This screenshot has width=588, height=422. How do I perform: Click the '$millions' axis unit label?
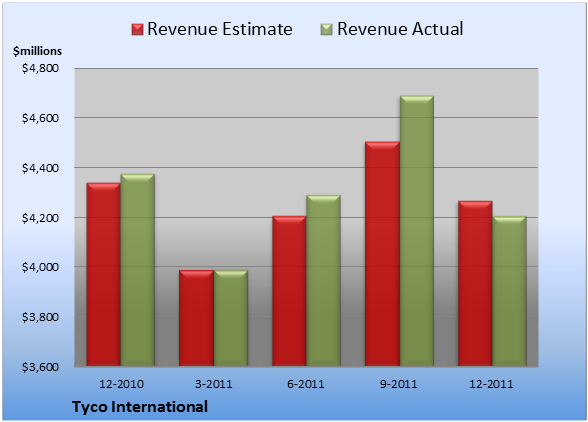point(38,51)
